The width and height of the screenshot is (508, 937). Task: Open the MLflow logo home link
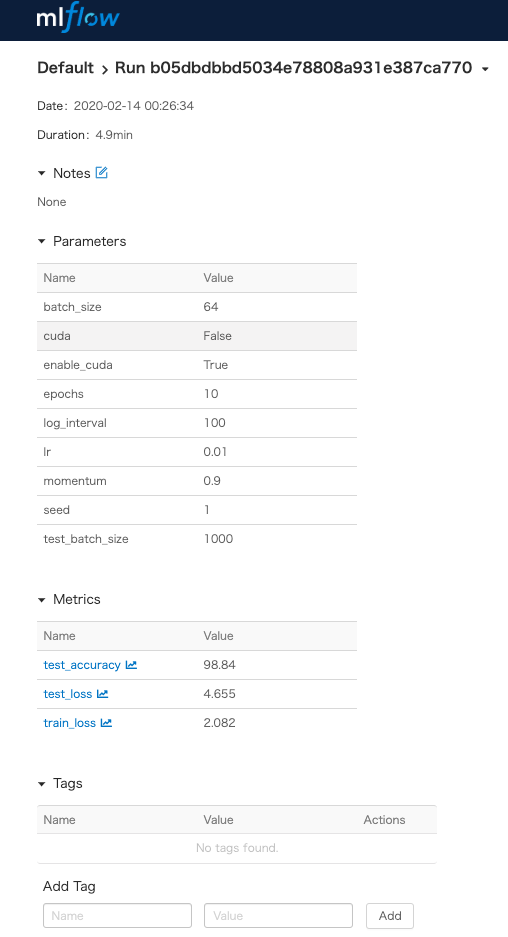point(78,18)
